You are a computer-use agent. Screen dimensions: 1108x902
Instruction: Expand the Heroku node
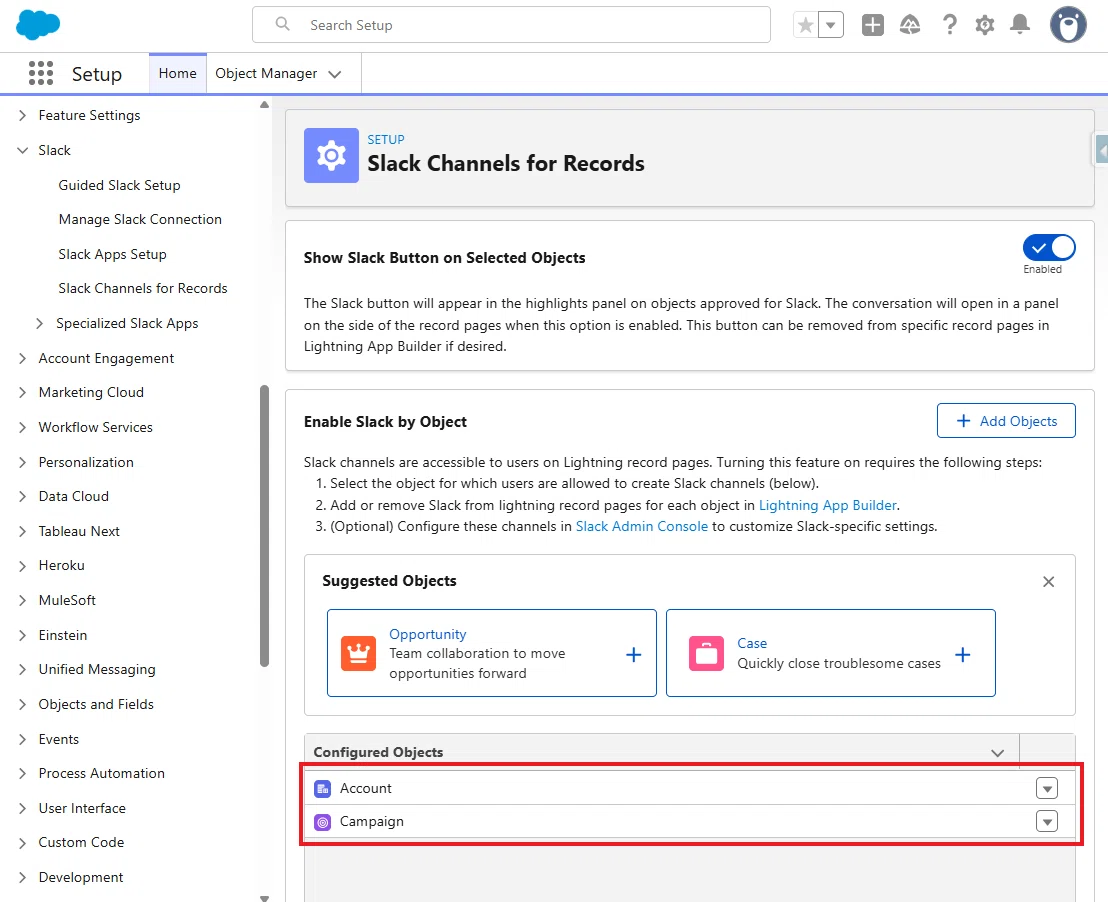(23, 566)
